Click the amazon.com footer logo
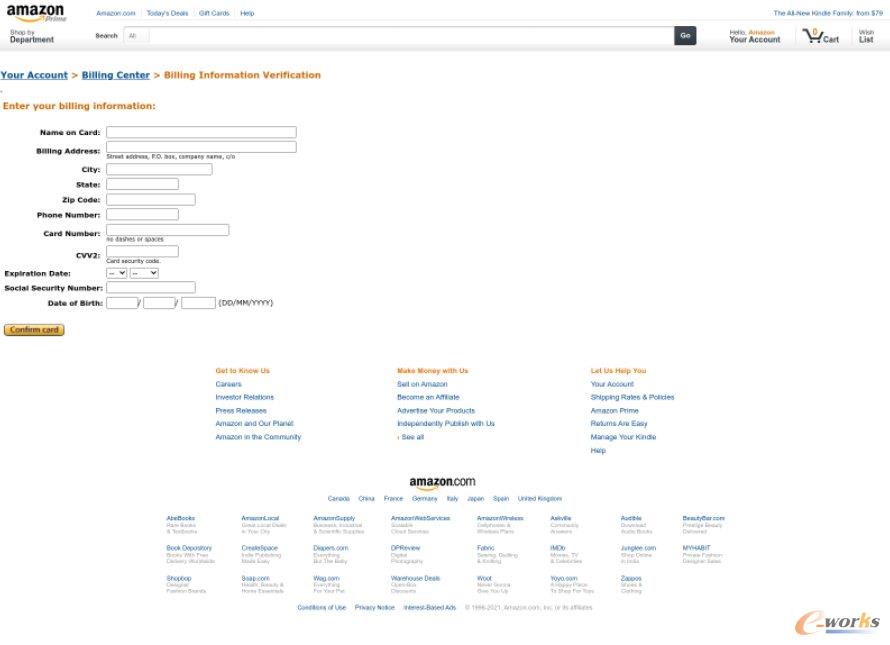 pos(442,482)
